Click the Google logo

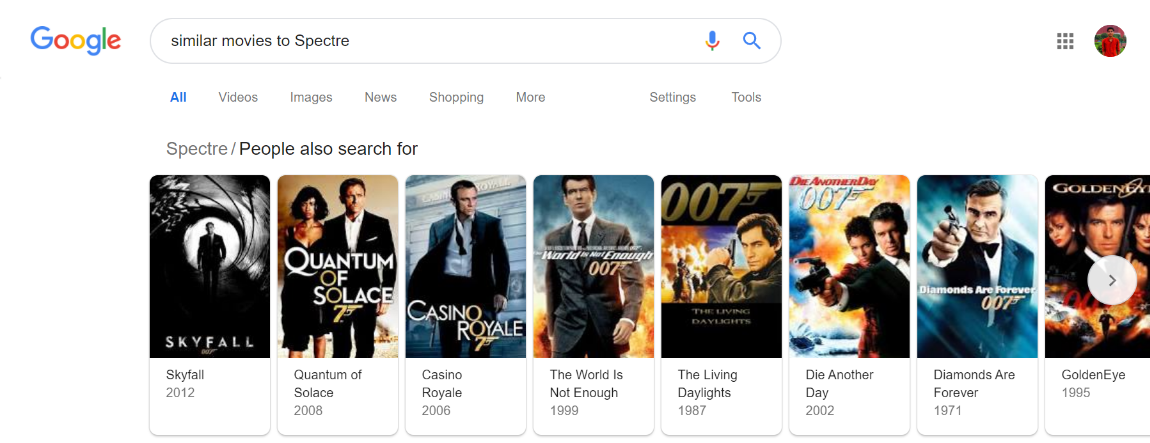[76, 41]
